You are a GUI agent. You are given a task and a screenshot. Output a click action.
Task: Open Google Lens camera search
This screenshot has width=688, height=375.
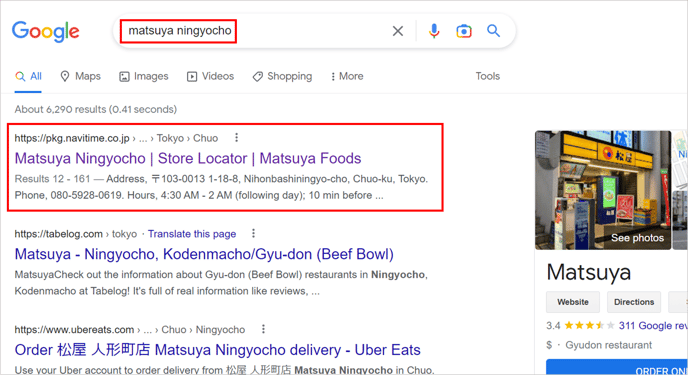click(464, 31)
